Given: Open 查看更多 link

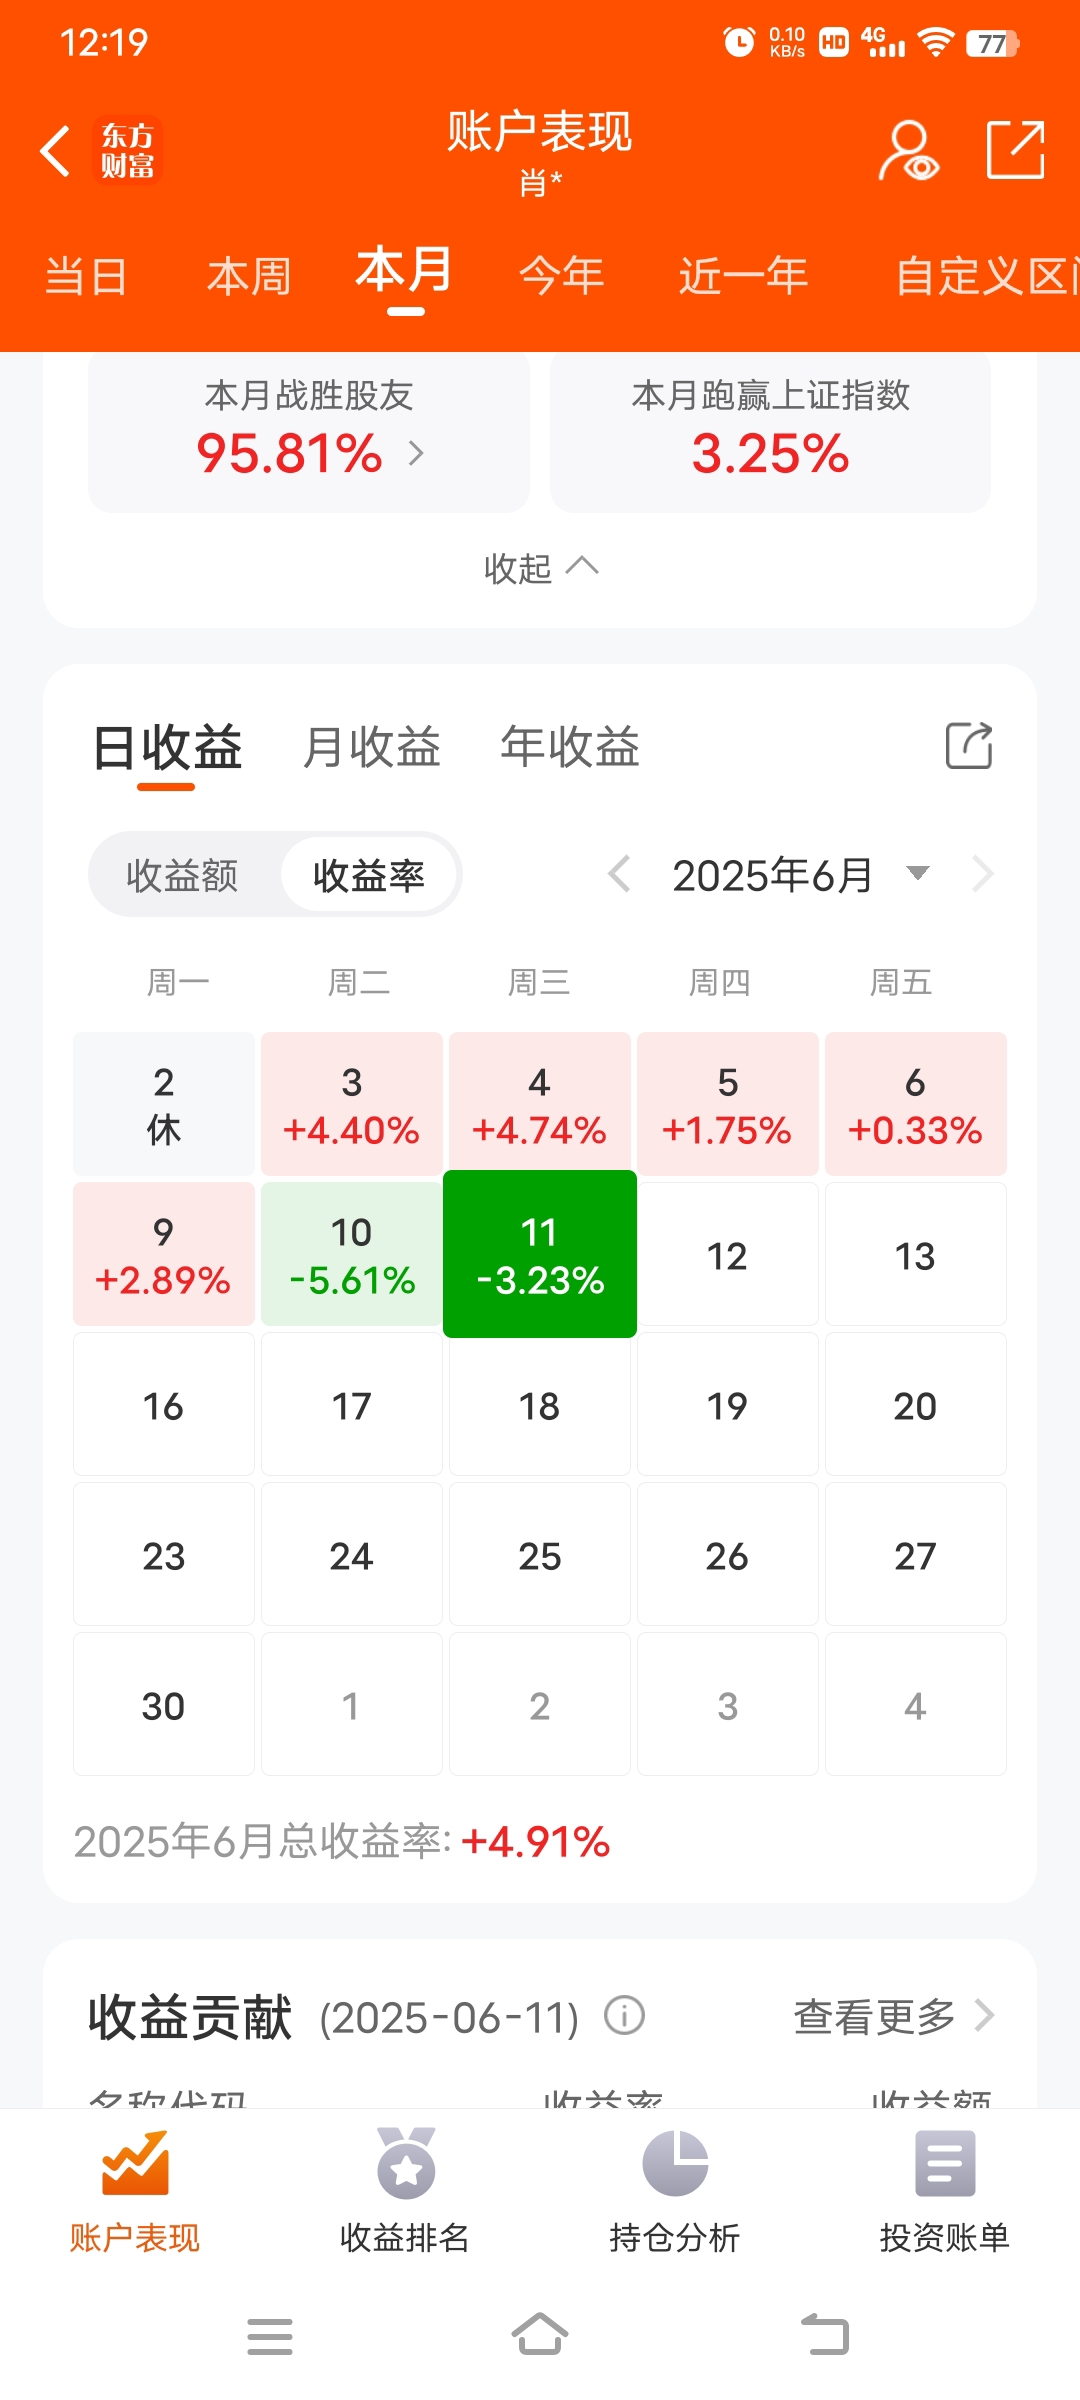Looking at the screenshot, I should [894, 2016].
